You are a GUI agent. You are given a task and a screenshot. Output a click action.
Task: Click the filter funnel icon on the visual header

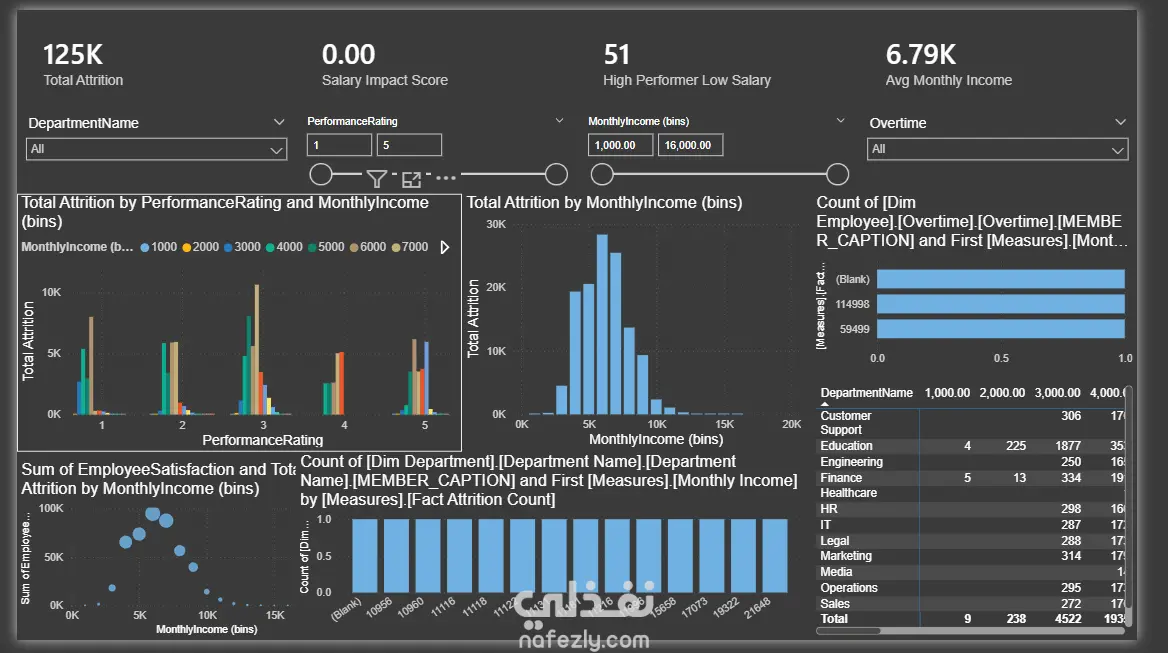[376, 179]
